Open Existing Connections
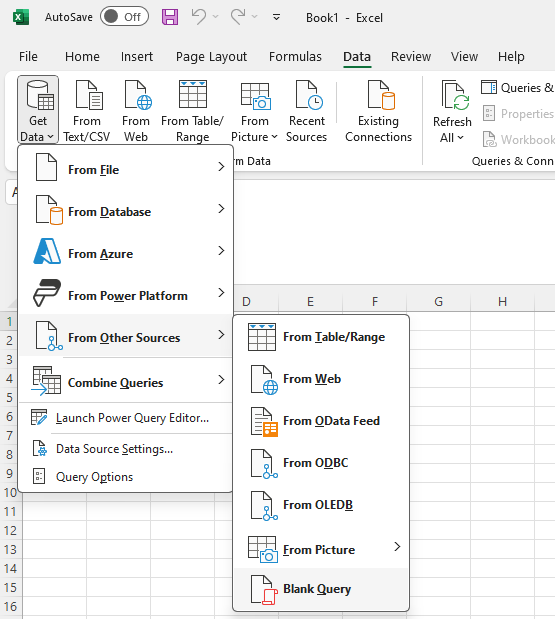The image size is (555, 619). pos(378,109)
